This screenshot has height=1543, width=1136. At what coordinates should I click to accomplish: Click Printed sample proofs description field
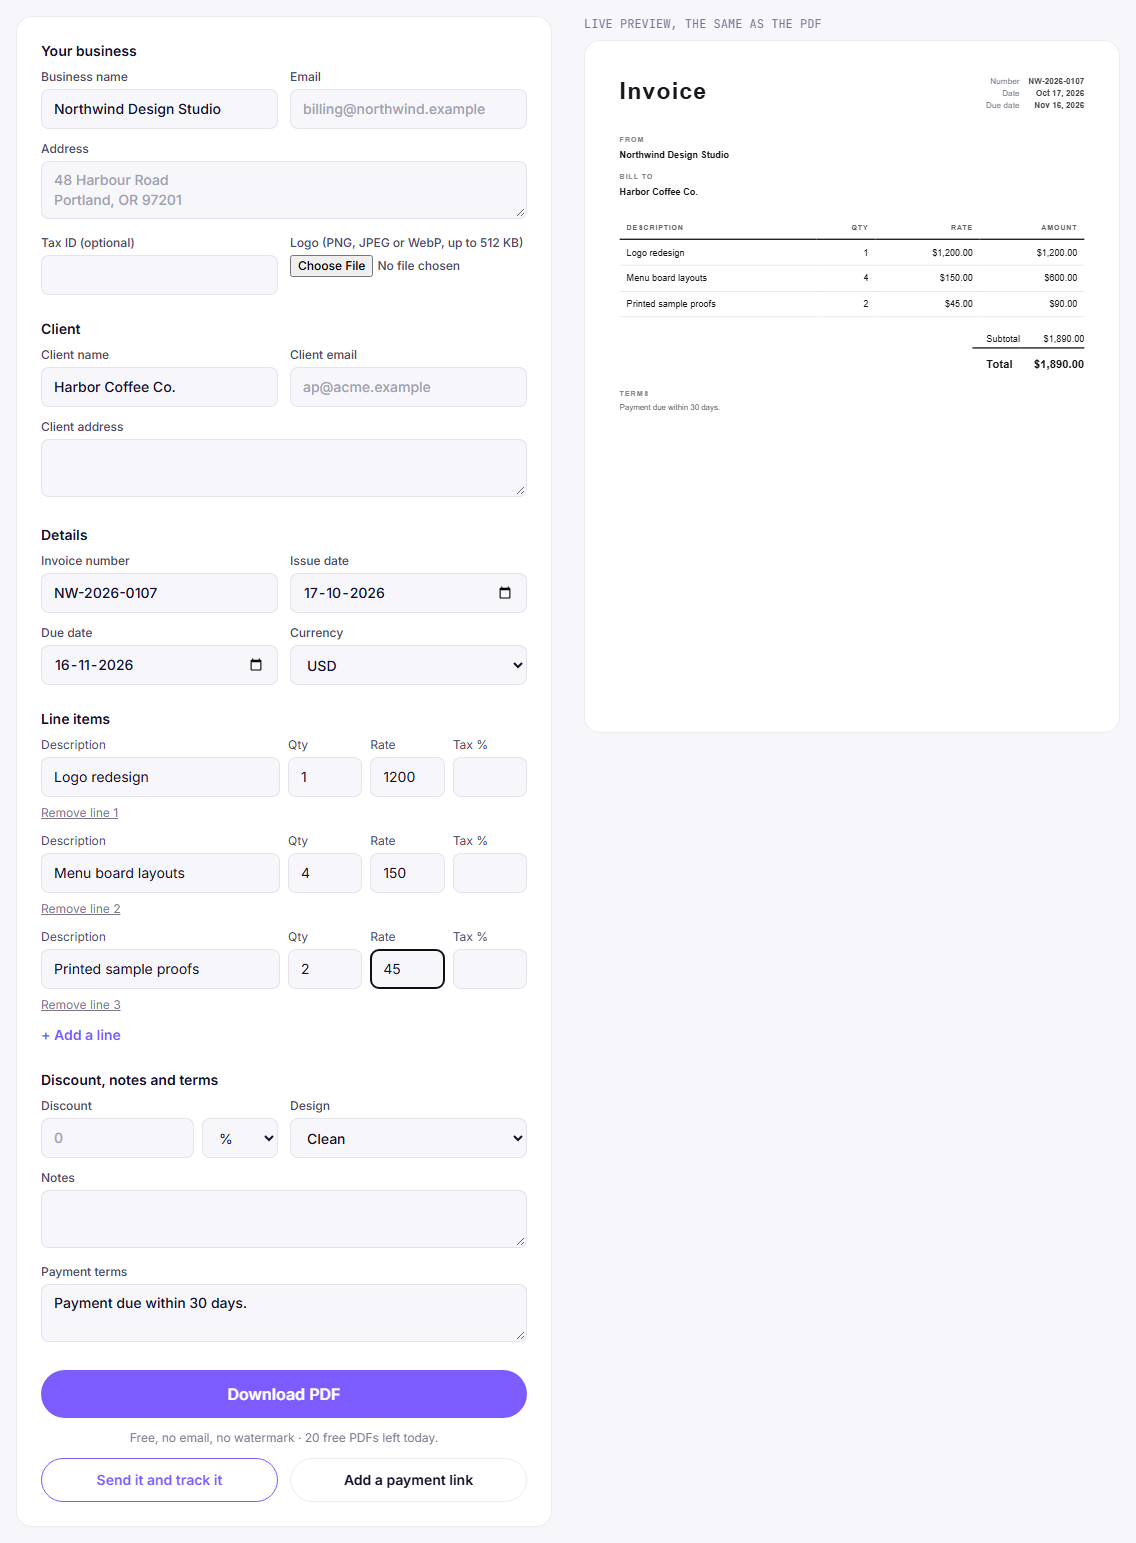click(x=160, y=969)
